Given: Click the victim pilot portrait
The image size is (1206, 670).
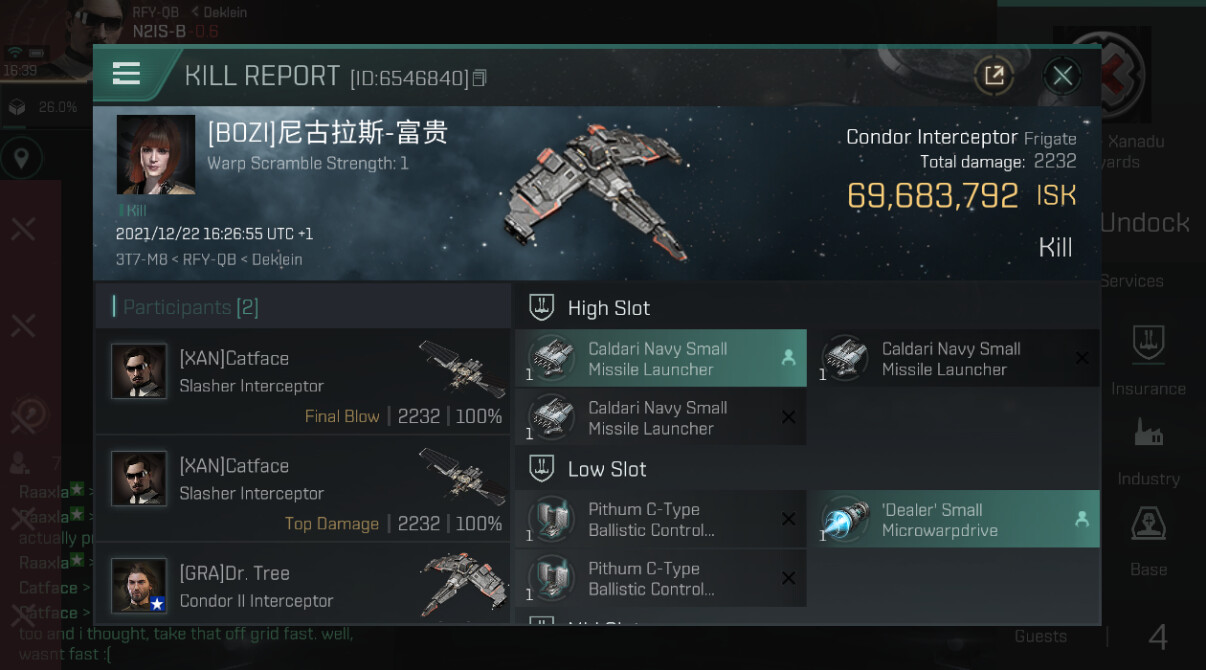Looking at the screenshot, I should pos(156,154).
